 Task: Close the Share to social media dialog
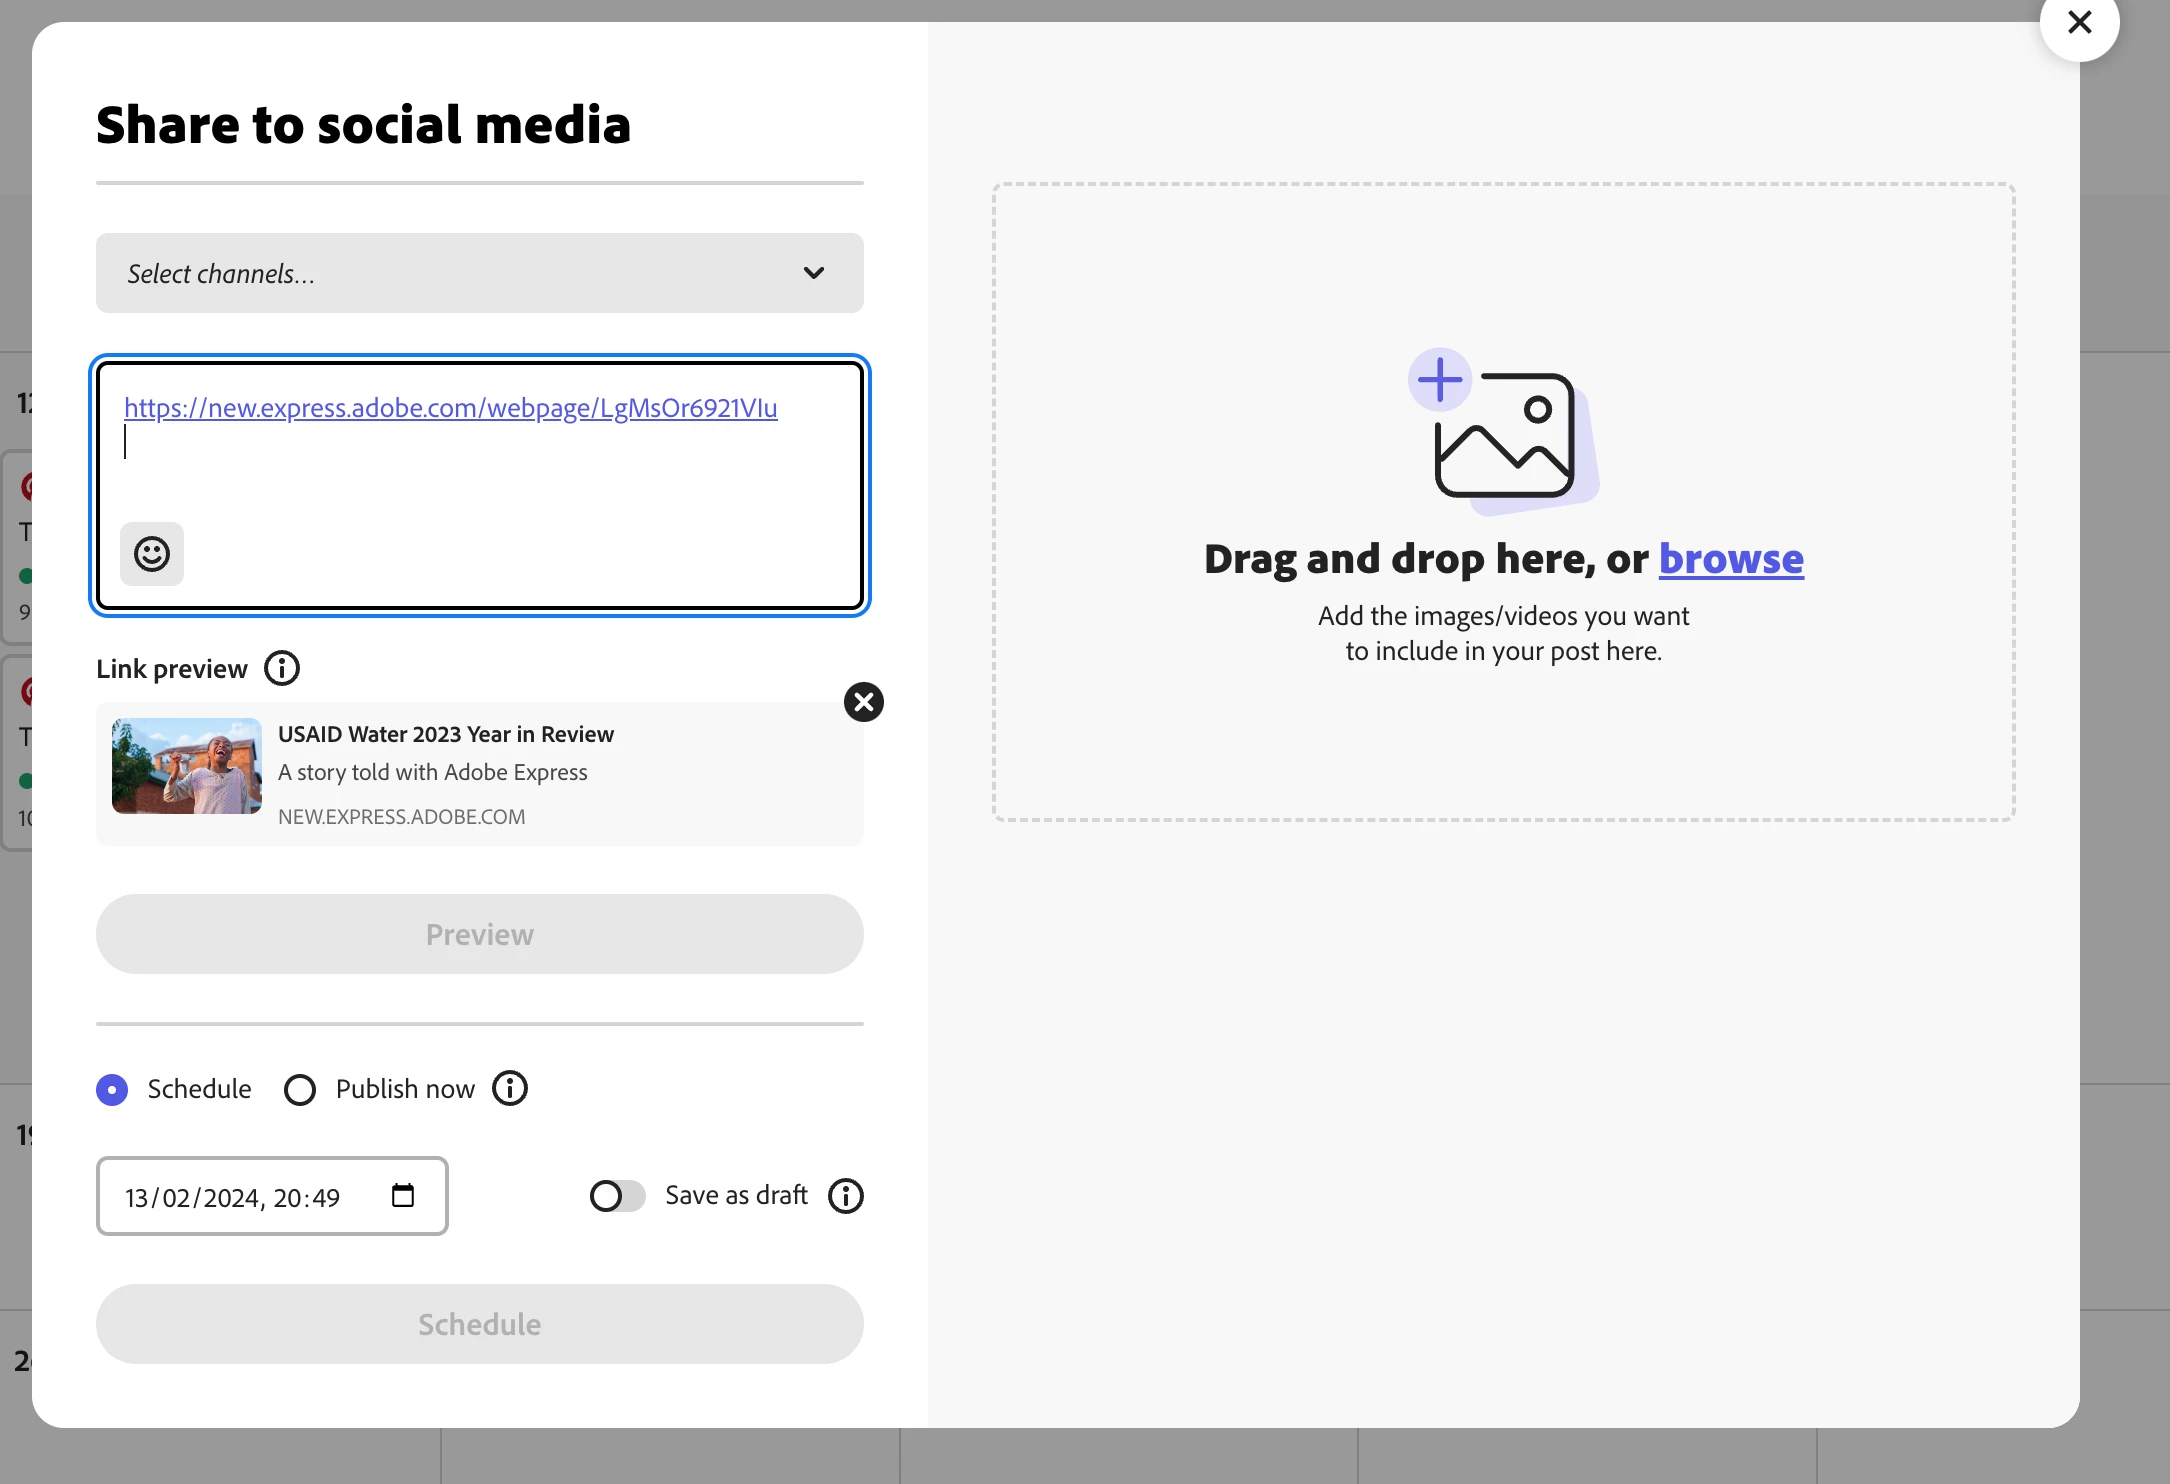pyautogui.click(x=2079, y=23)
